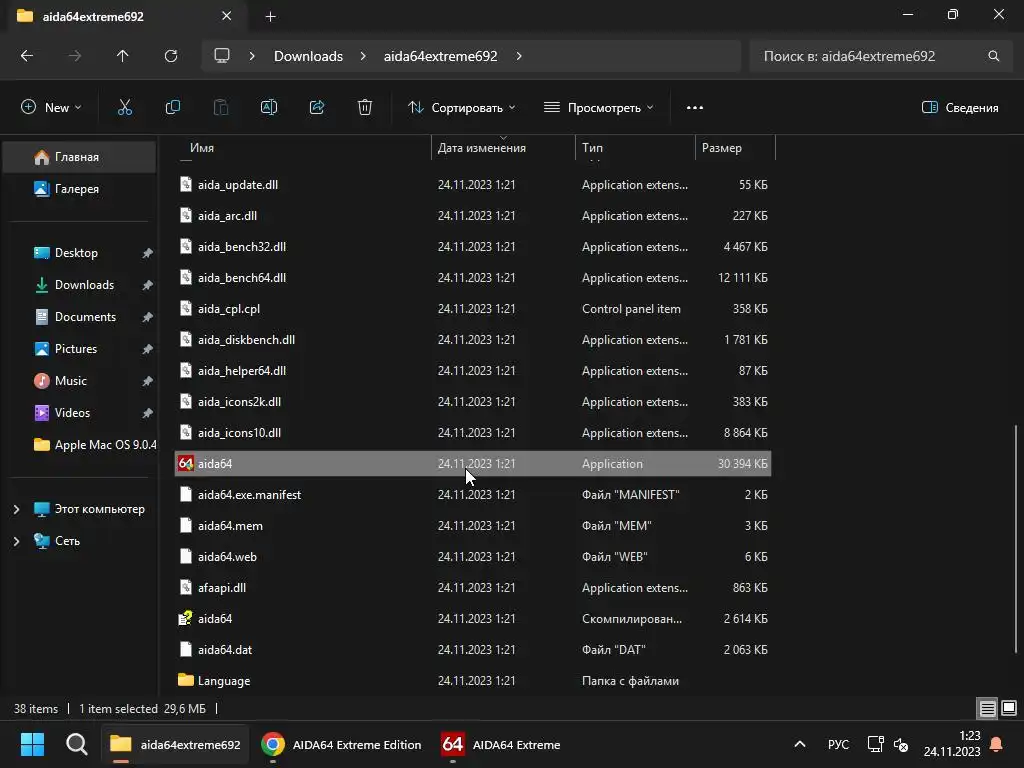Go back with the left arrow
The height and width of the screenshot is (768, 1024).
[27, 56]
